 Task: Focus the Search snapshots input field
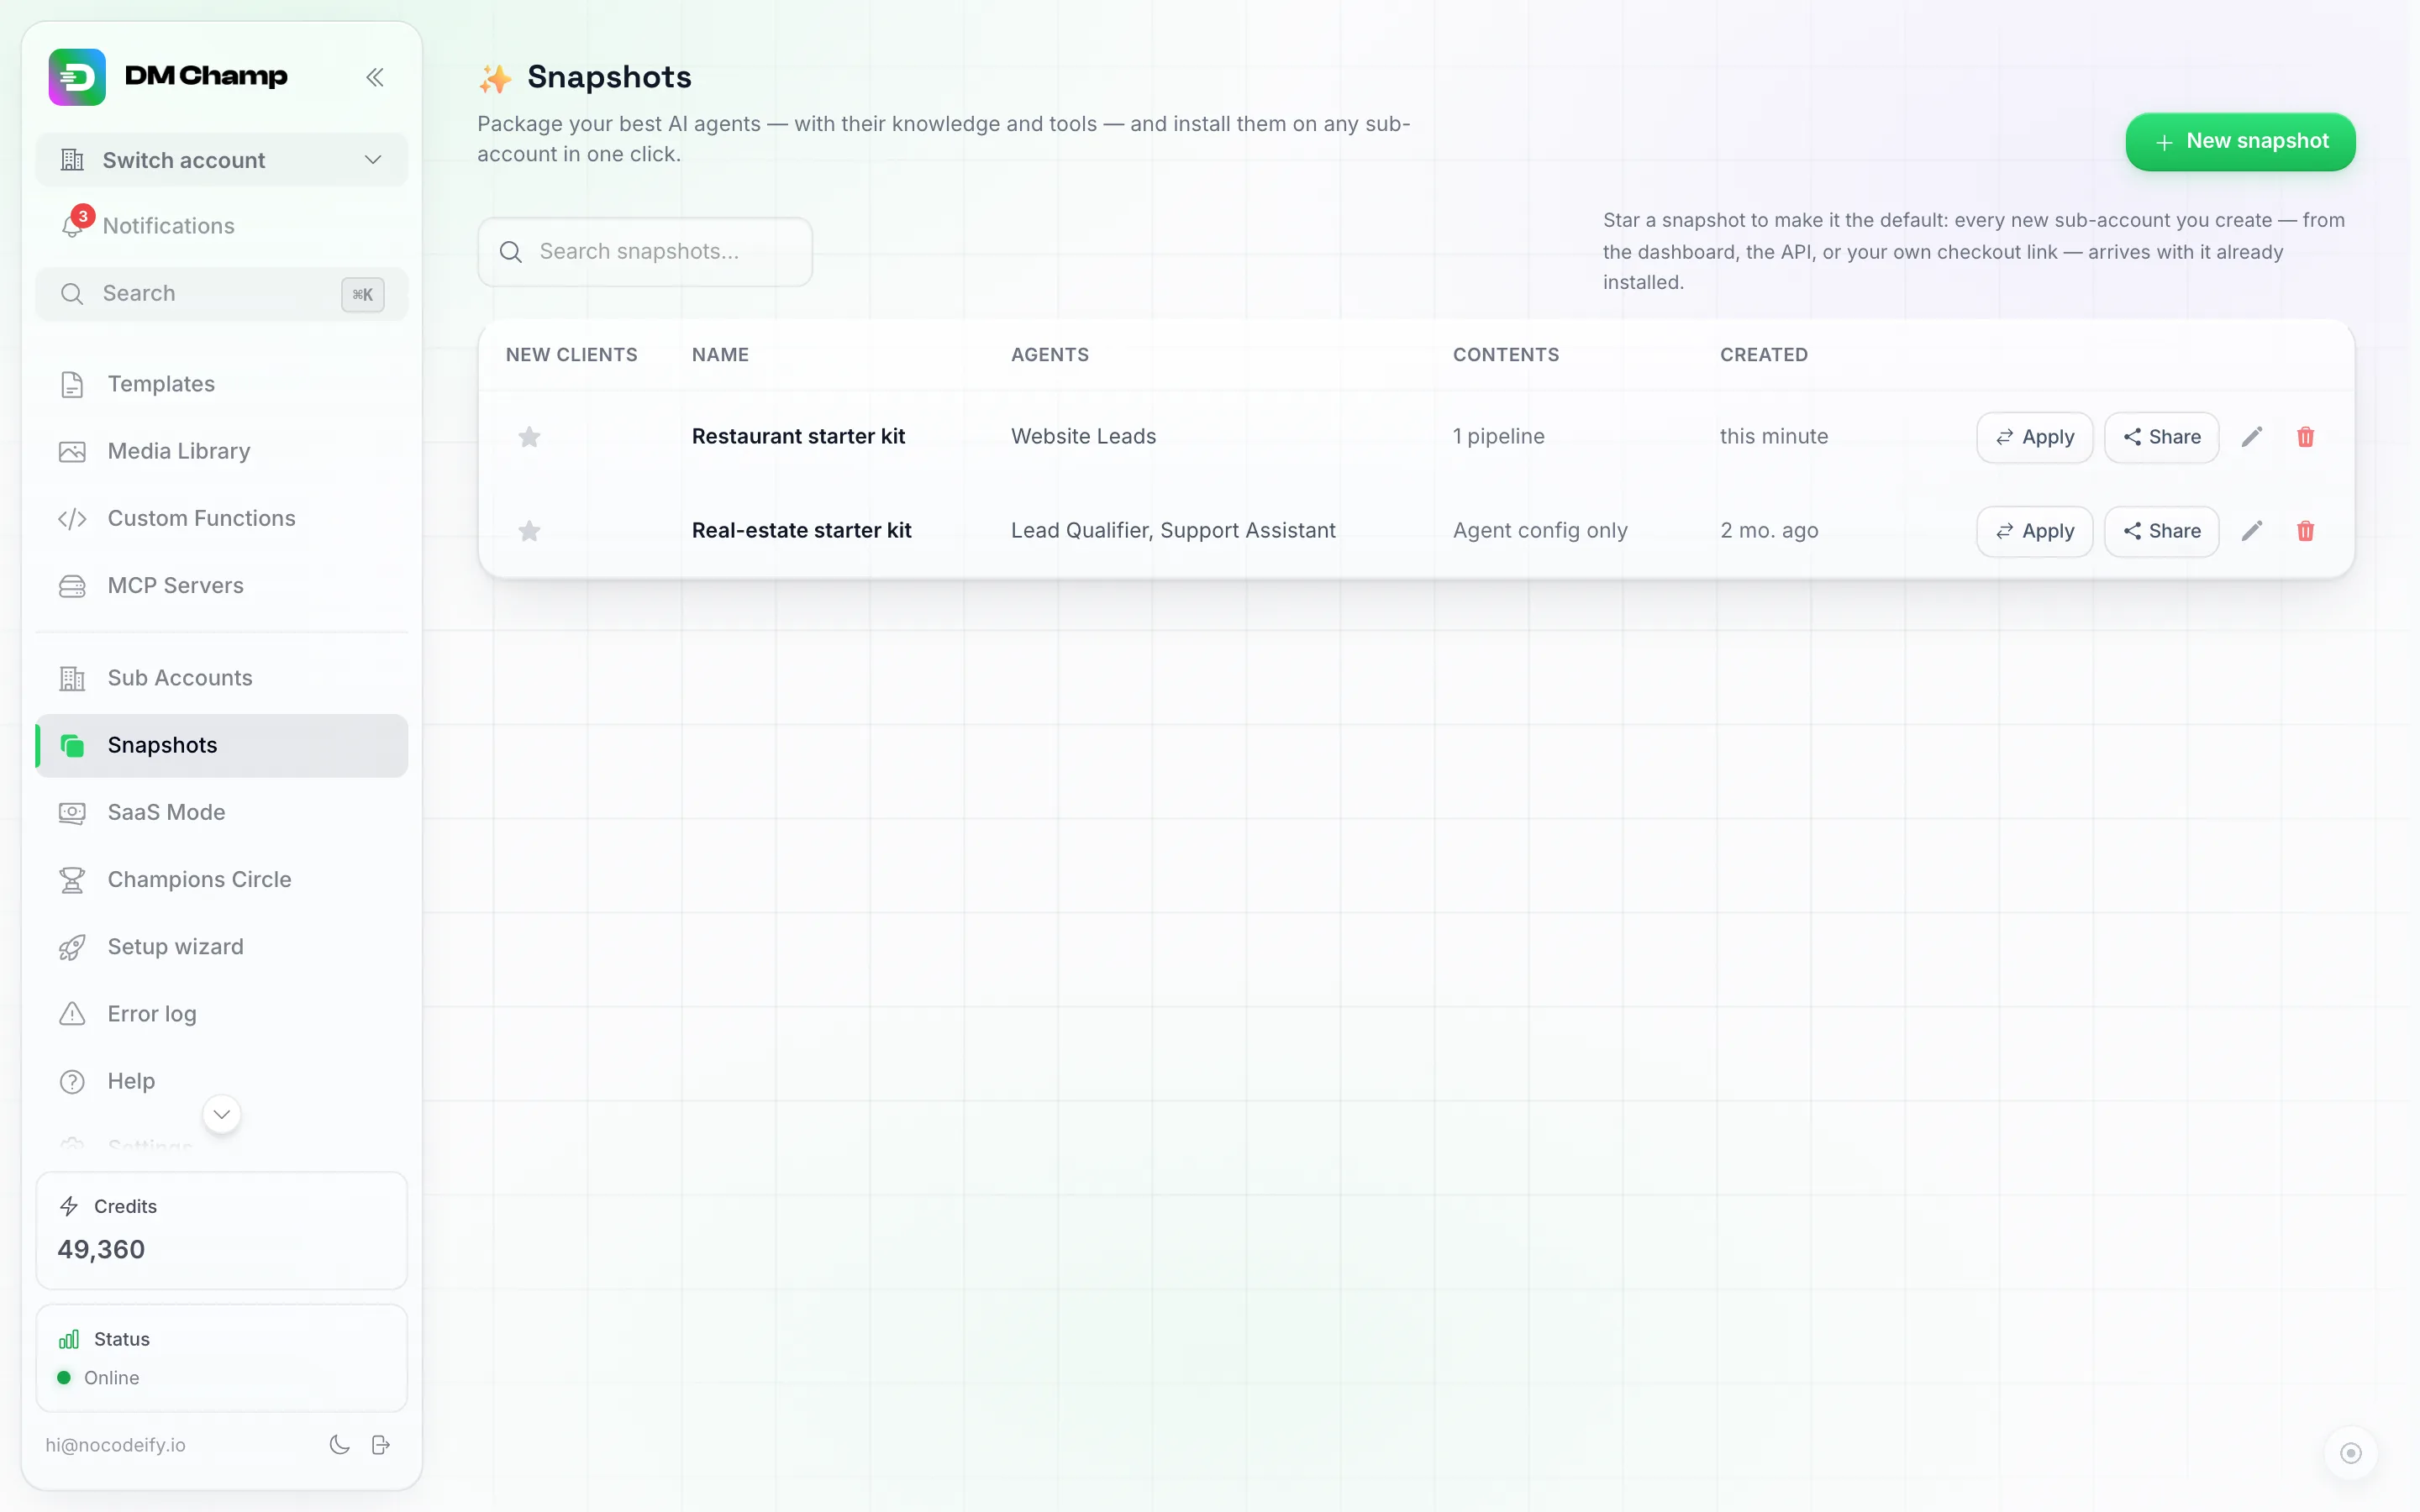point(645,252)
